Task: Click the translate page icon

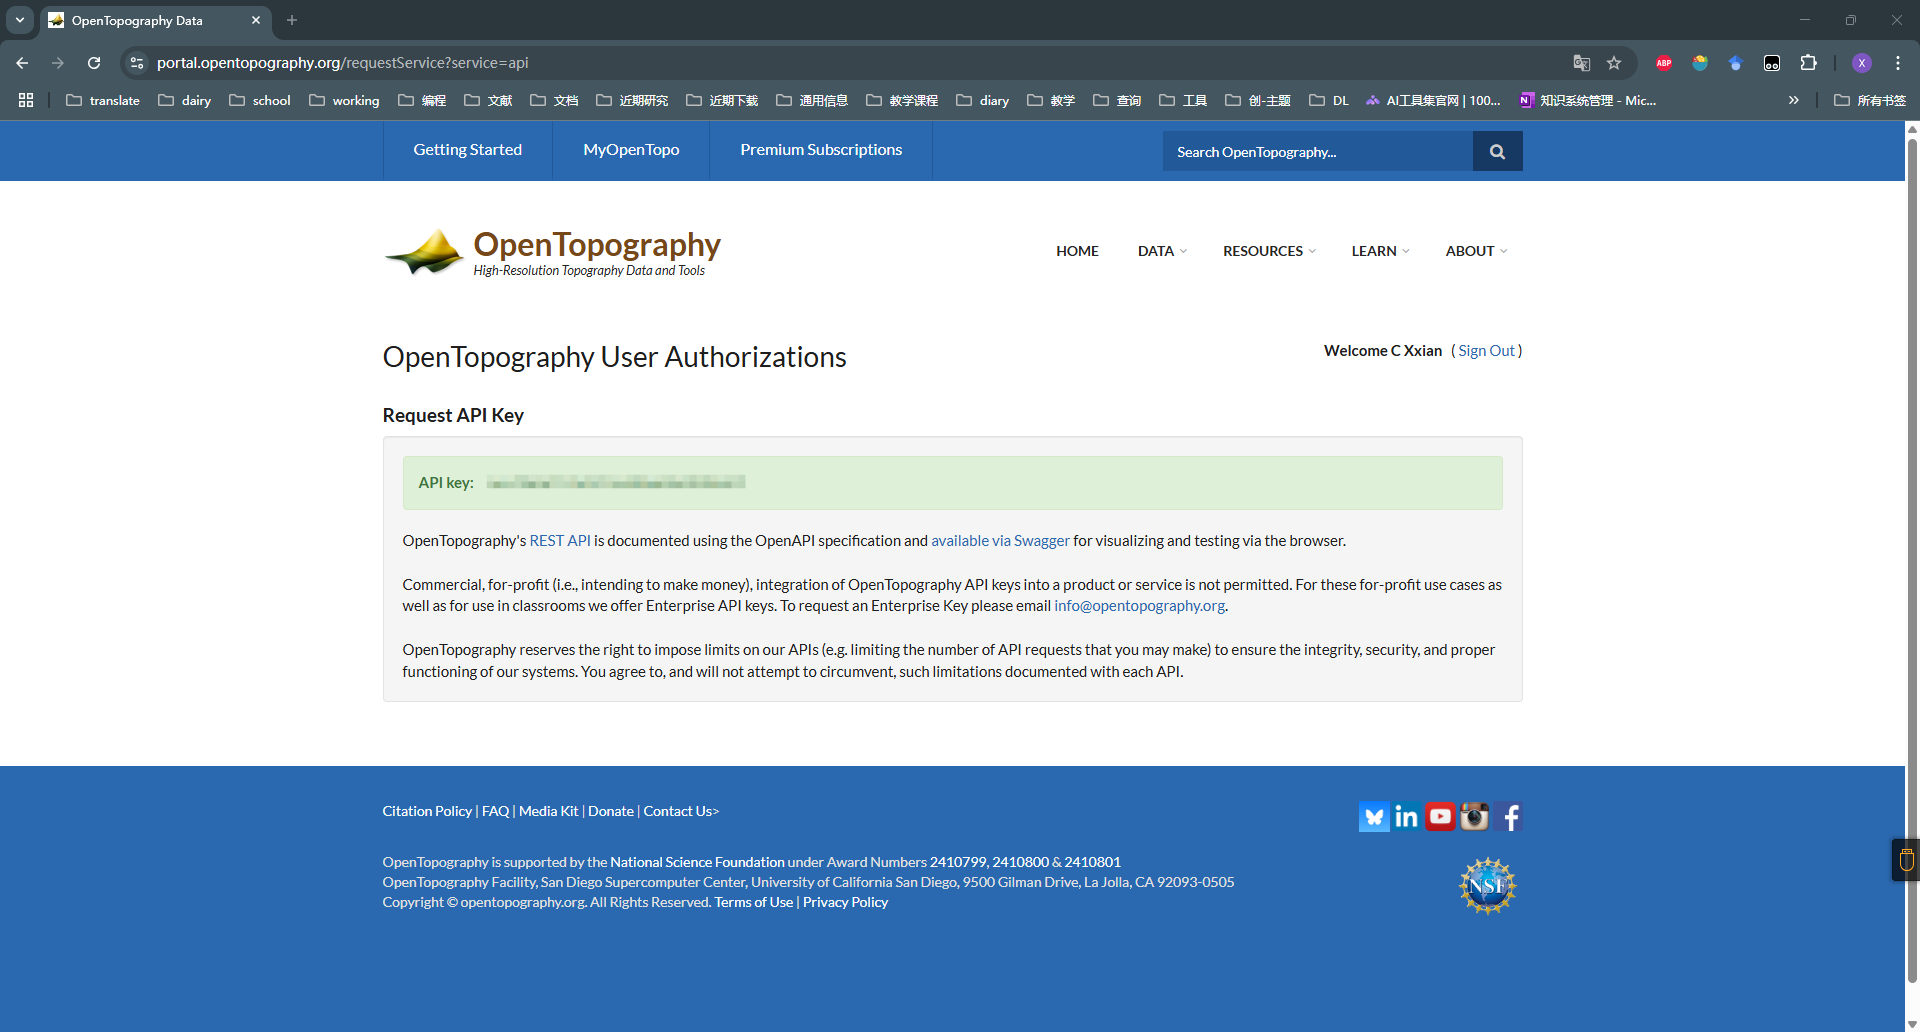Action: [x=1582, y=63]
